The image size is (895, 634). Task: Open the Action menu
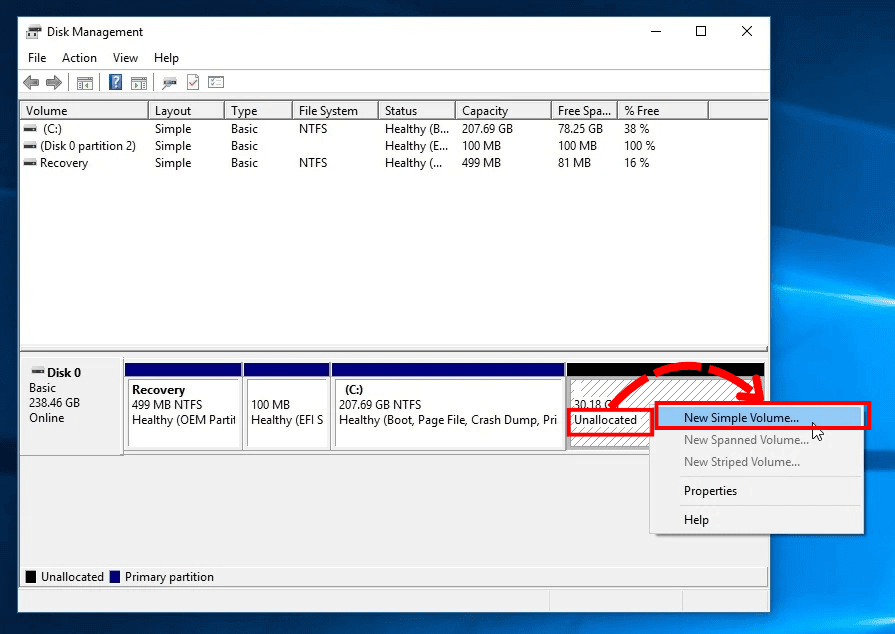(x=79, y=57)
